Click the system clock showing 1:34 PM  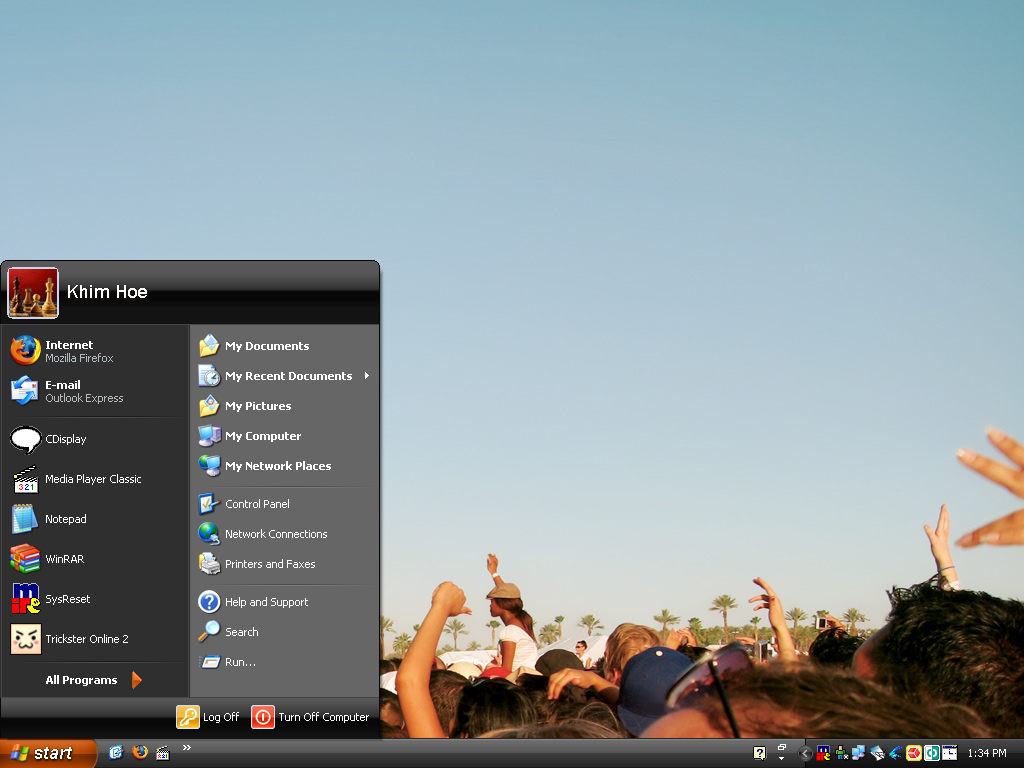coord(987,754)
